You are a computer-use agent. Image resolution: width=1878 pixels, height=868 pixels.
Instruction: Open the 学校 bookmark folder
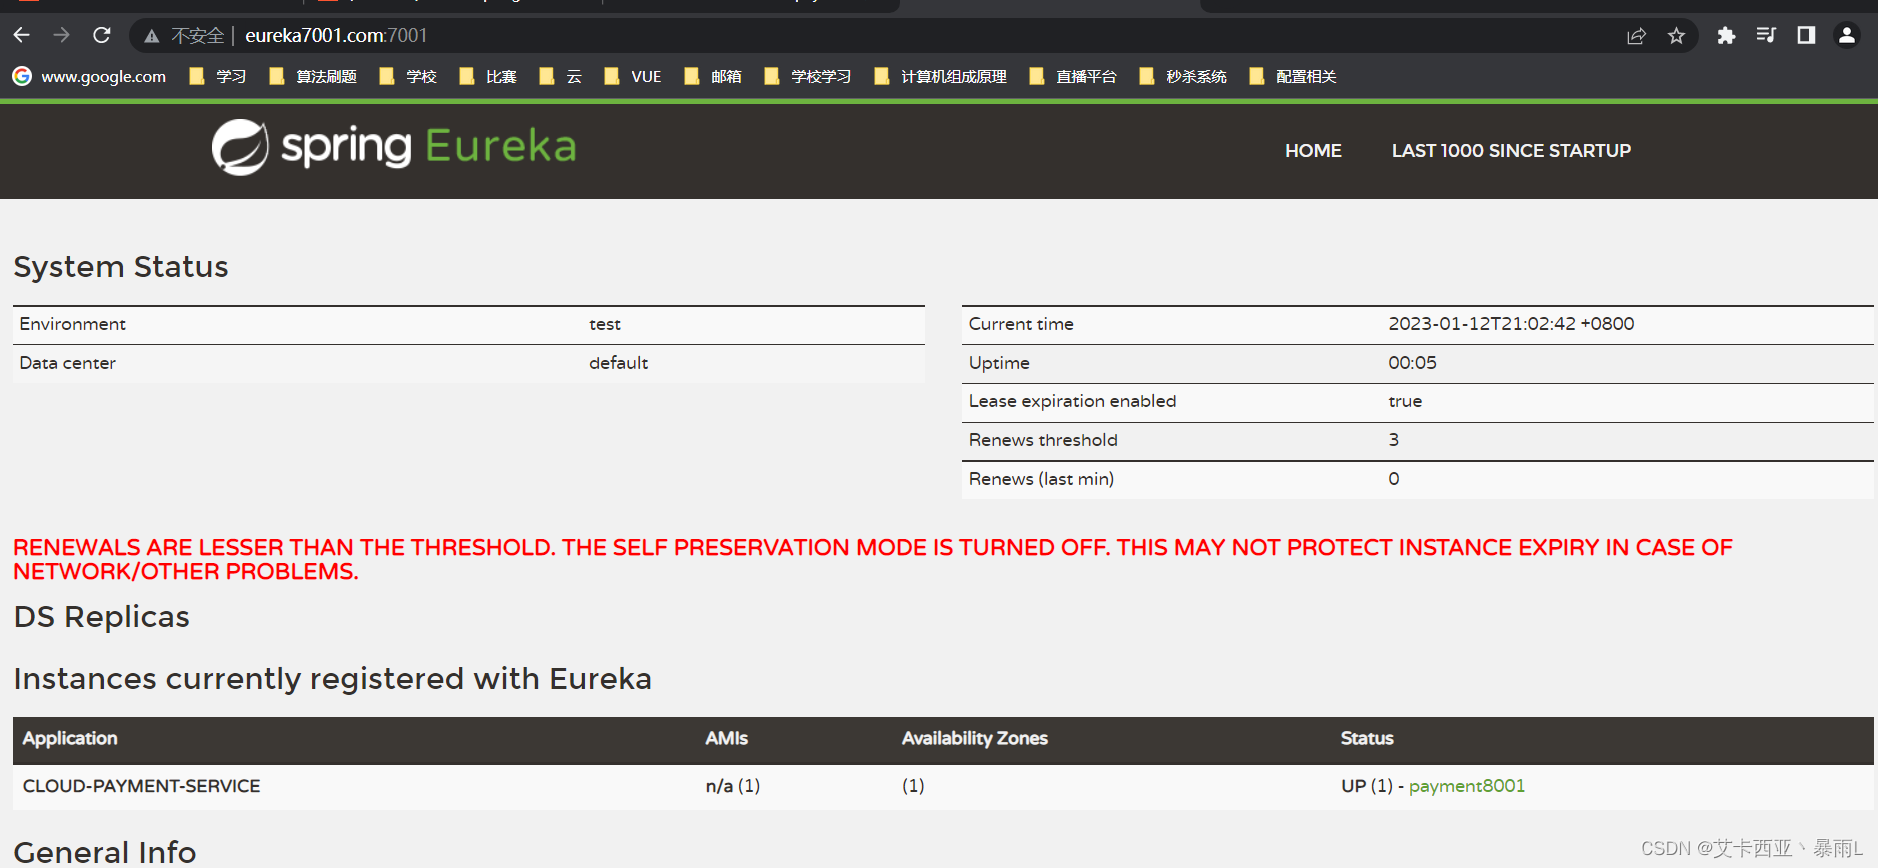point(408,76)
